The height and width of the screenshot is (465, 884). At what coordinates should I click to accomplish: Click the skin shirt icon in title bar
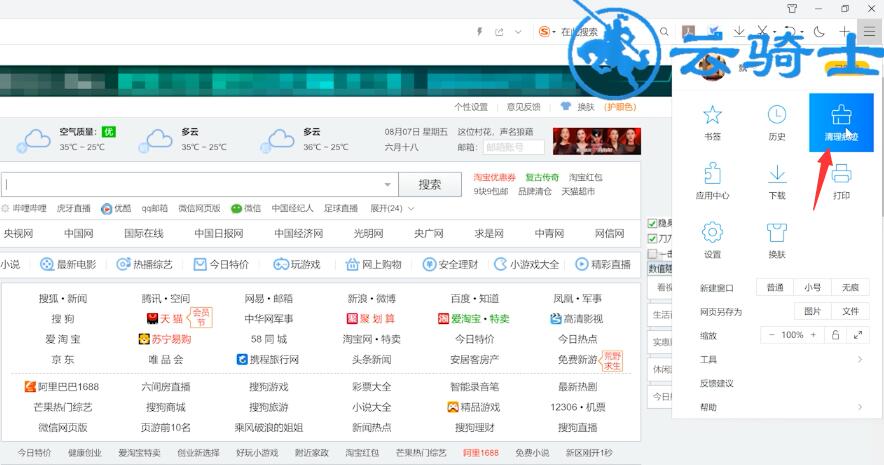pyautogui.click(x=792, y=8)
